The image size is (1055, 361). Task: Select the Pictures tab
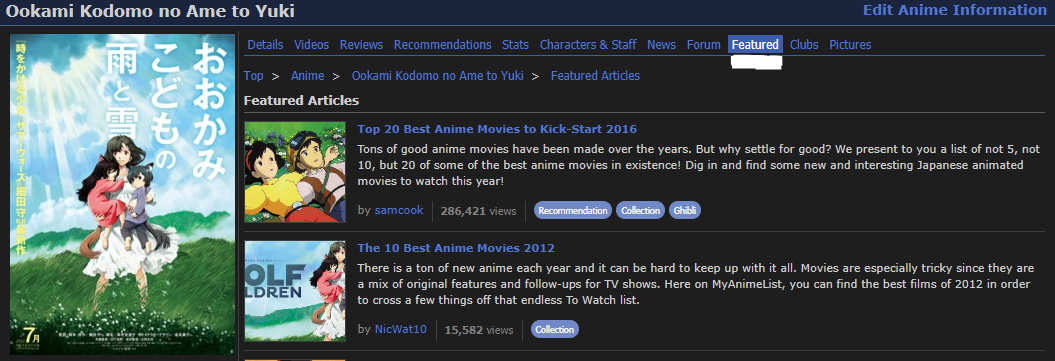pos(850,44)
